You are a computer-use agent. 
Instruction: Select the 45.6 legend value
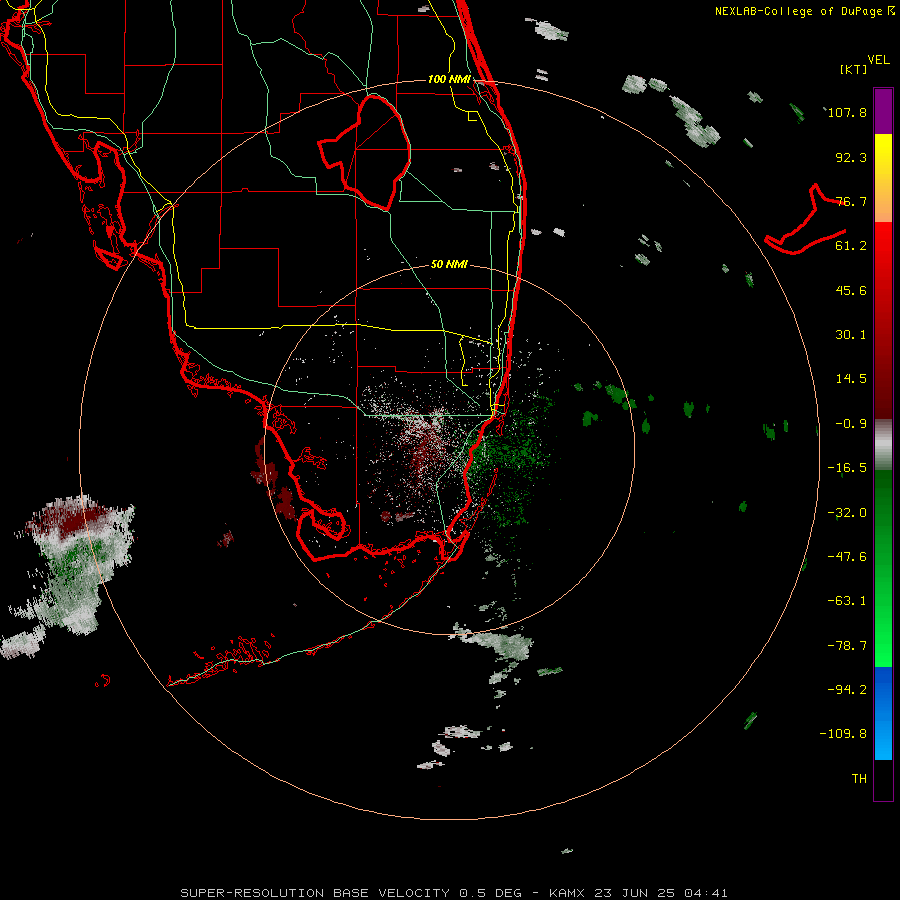click(851, 290)
